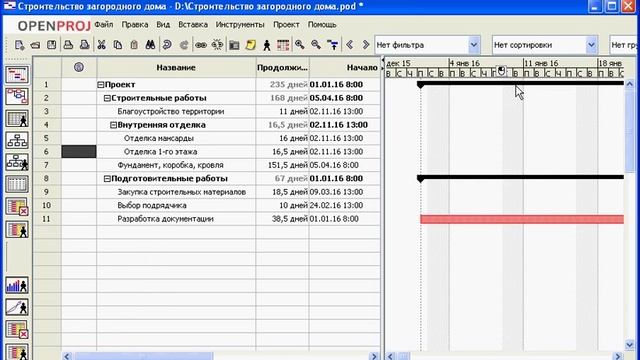Open the Нет фильтра dropdown
This screenshot has height=360, width=640.
tap(473, 45)
